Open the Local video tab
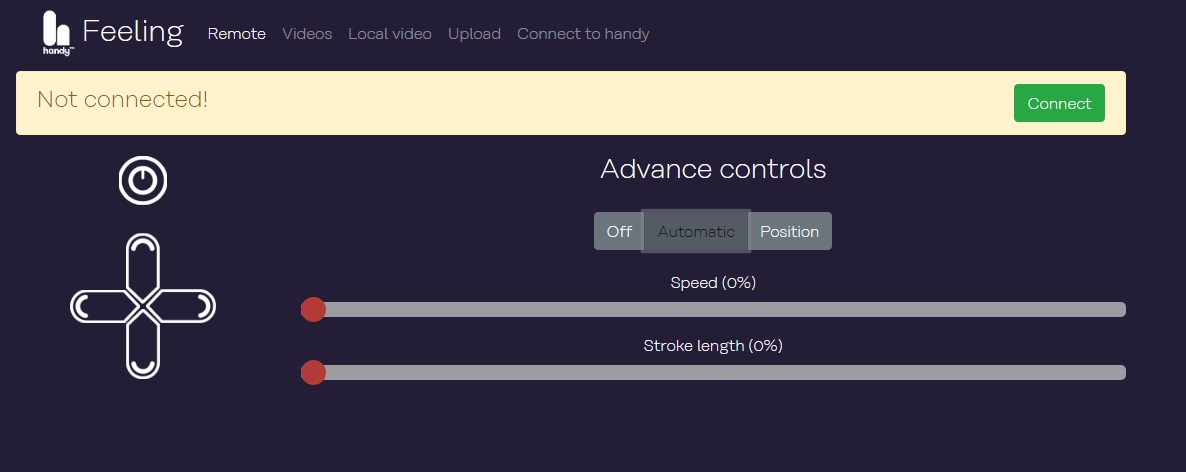This screenshot has height=472, width=1186. [x=390, y=34]
